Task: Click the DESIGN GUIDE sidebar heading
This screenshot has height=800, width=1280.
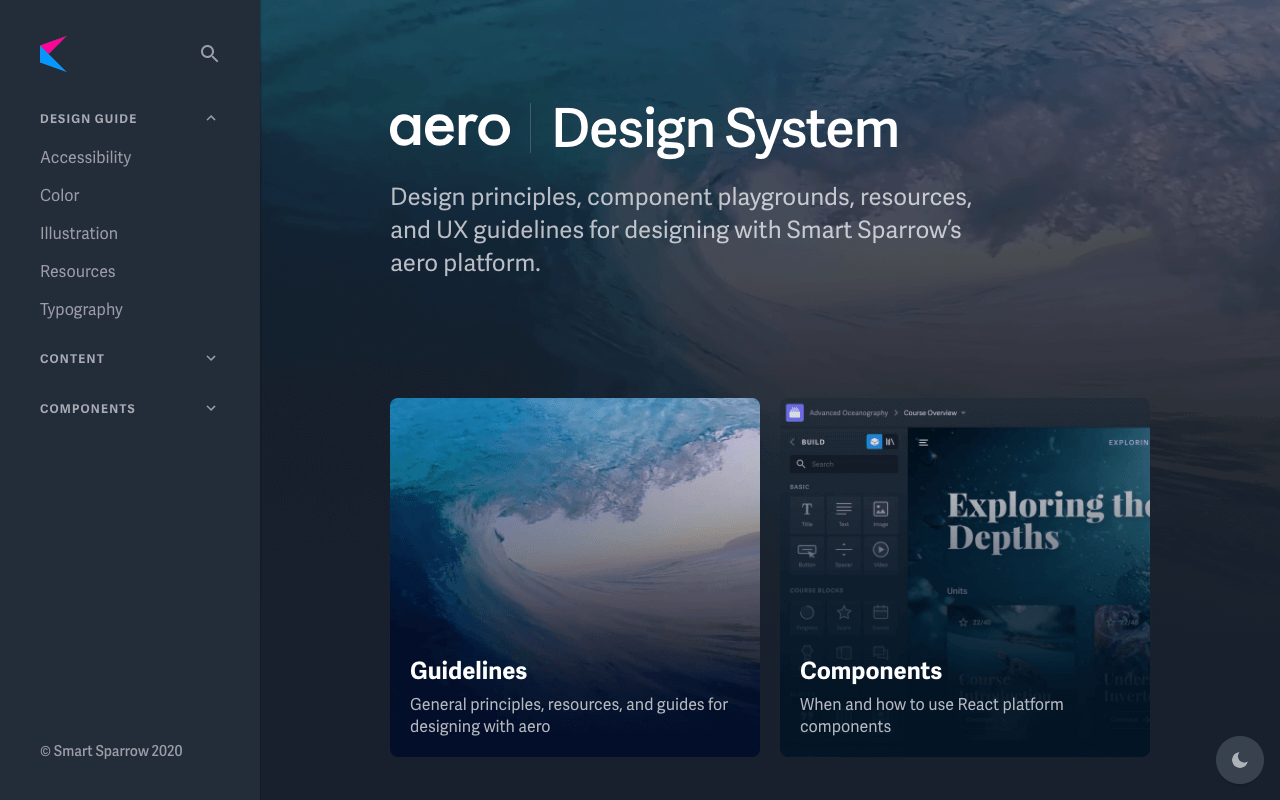Action: (x=88, y=118)
